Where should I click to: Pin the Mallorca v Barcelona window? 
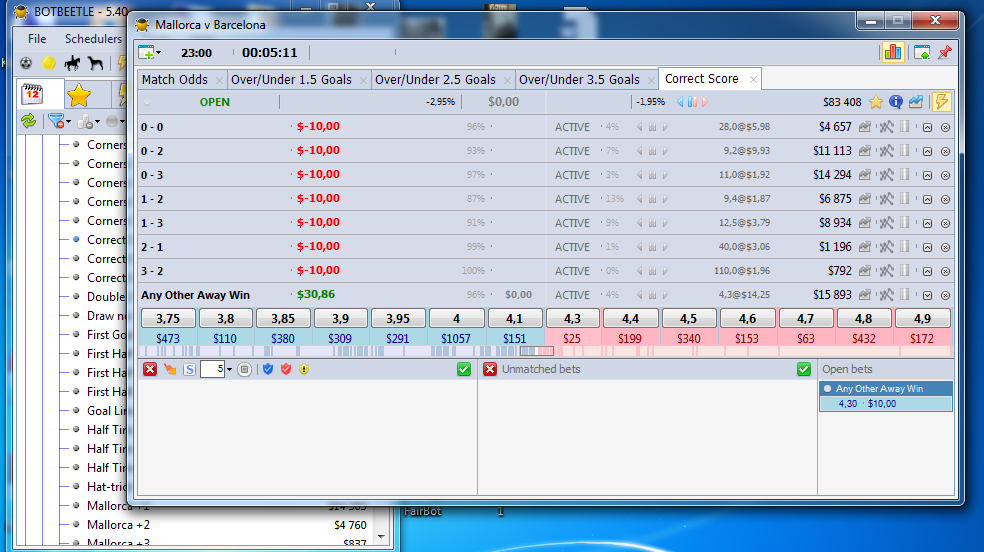(x=944, y=52)
